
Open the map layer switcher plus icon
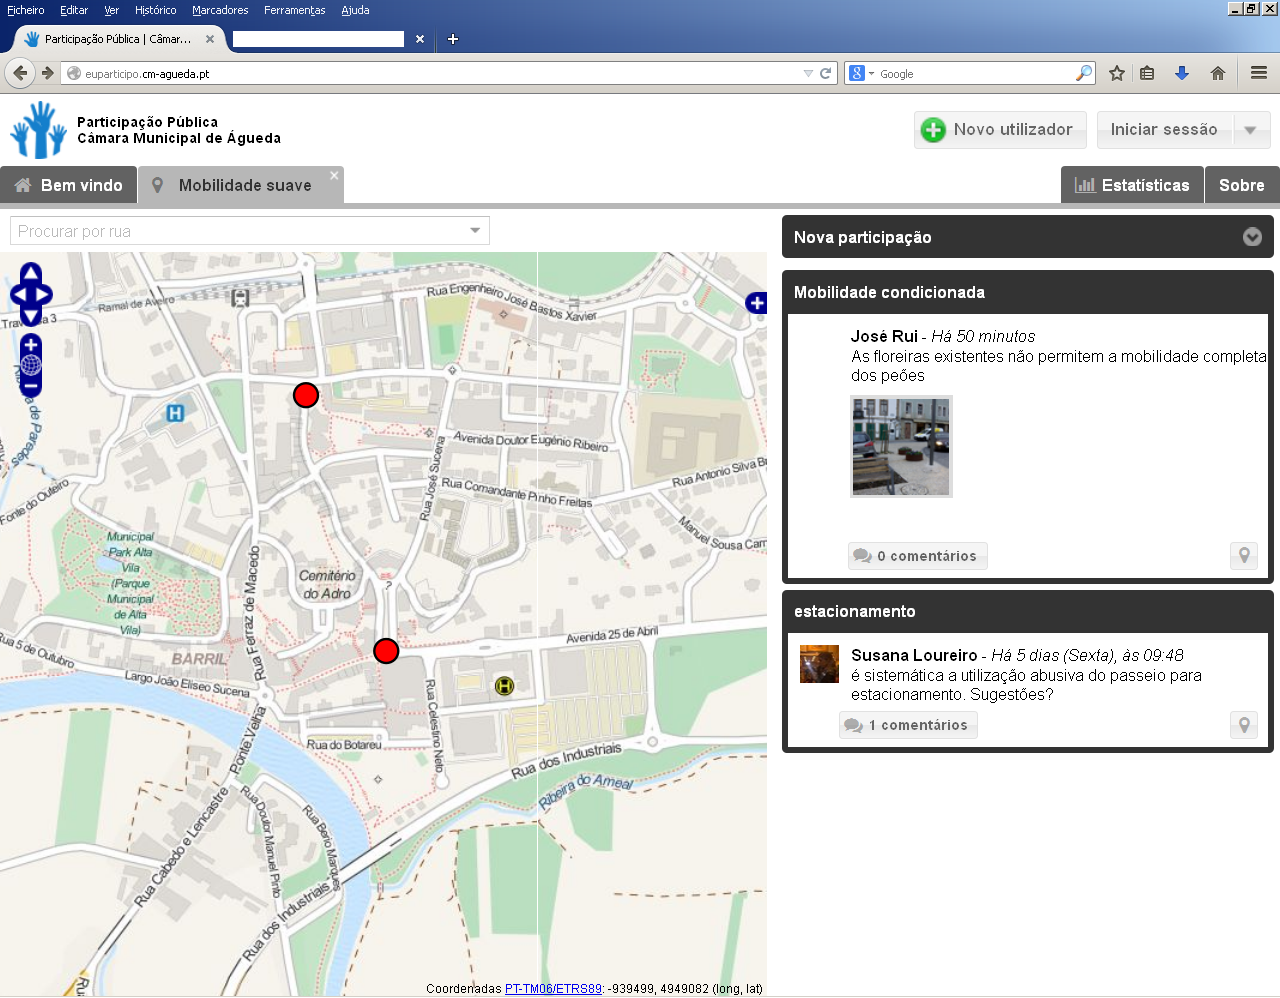click(x=757, y=303)
